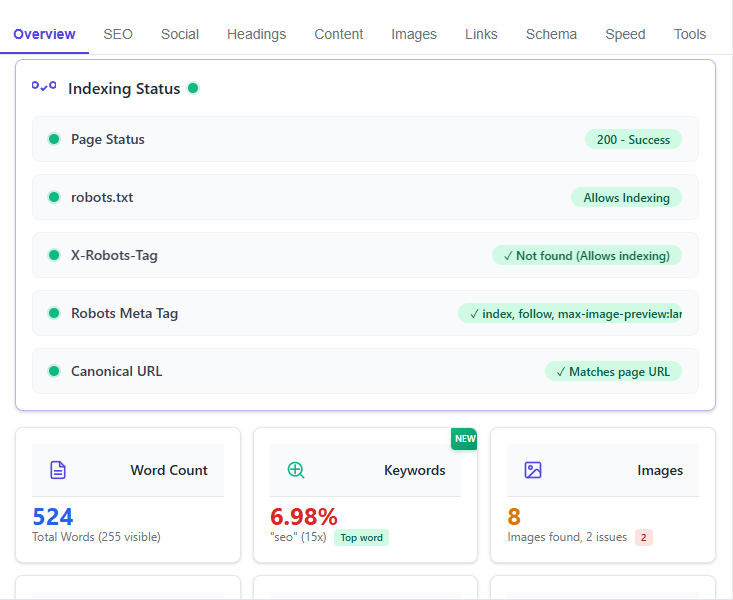Click the NEW badge on Keywords card
733x600 pixels.
tap(464, 439)
